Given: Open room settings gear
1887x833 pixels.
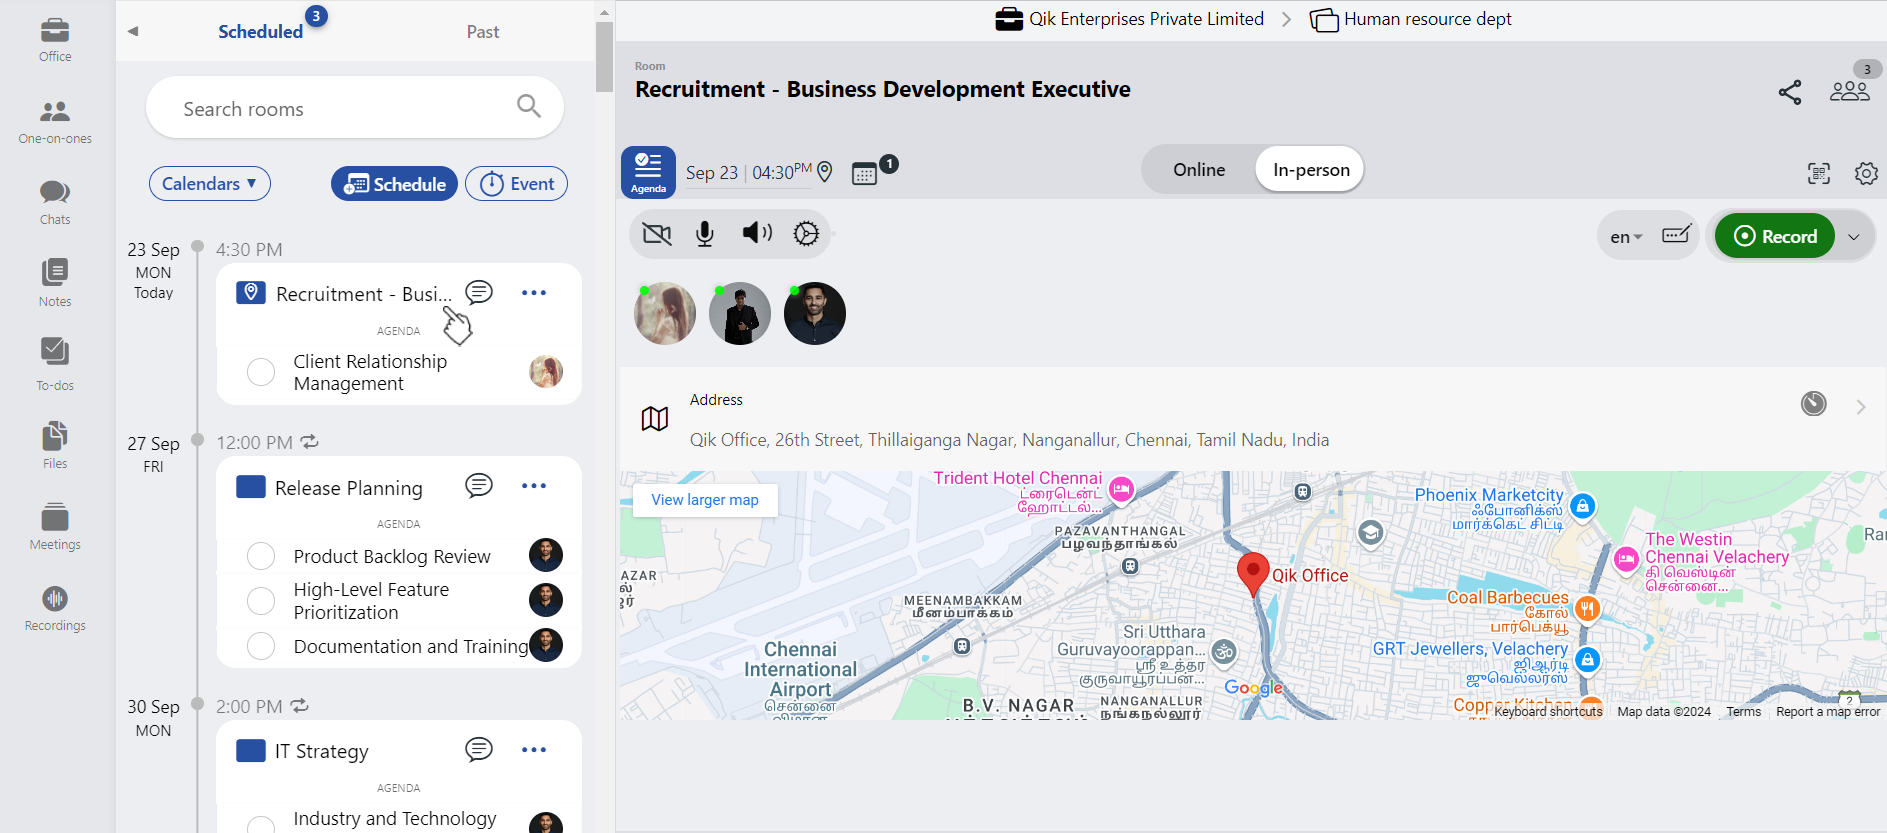Looking at the screenshot, I should 1865,173.
